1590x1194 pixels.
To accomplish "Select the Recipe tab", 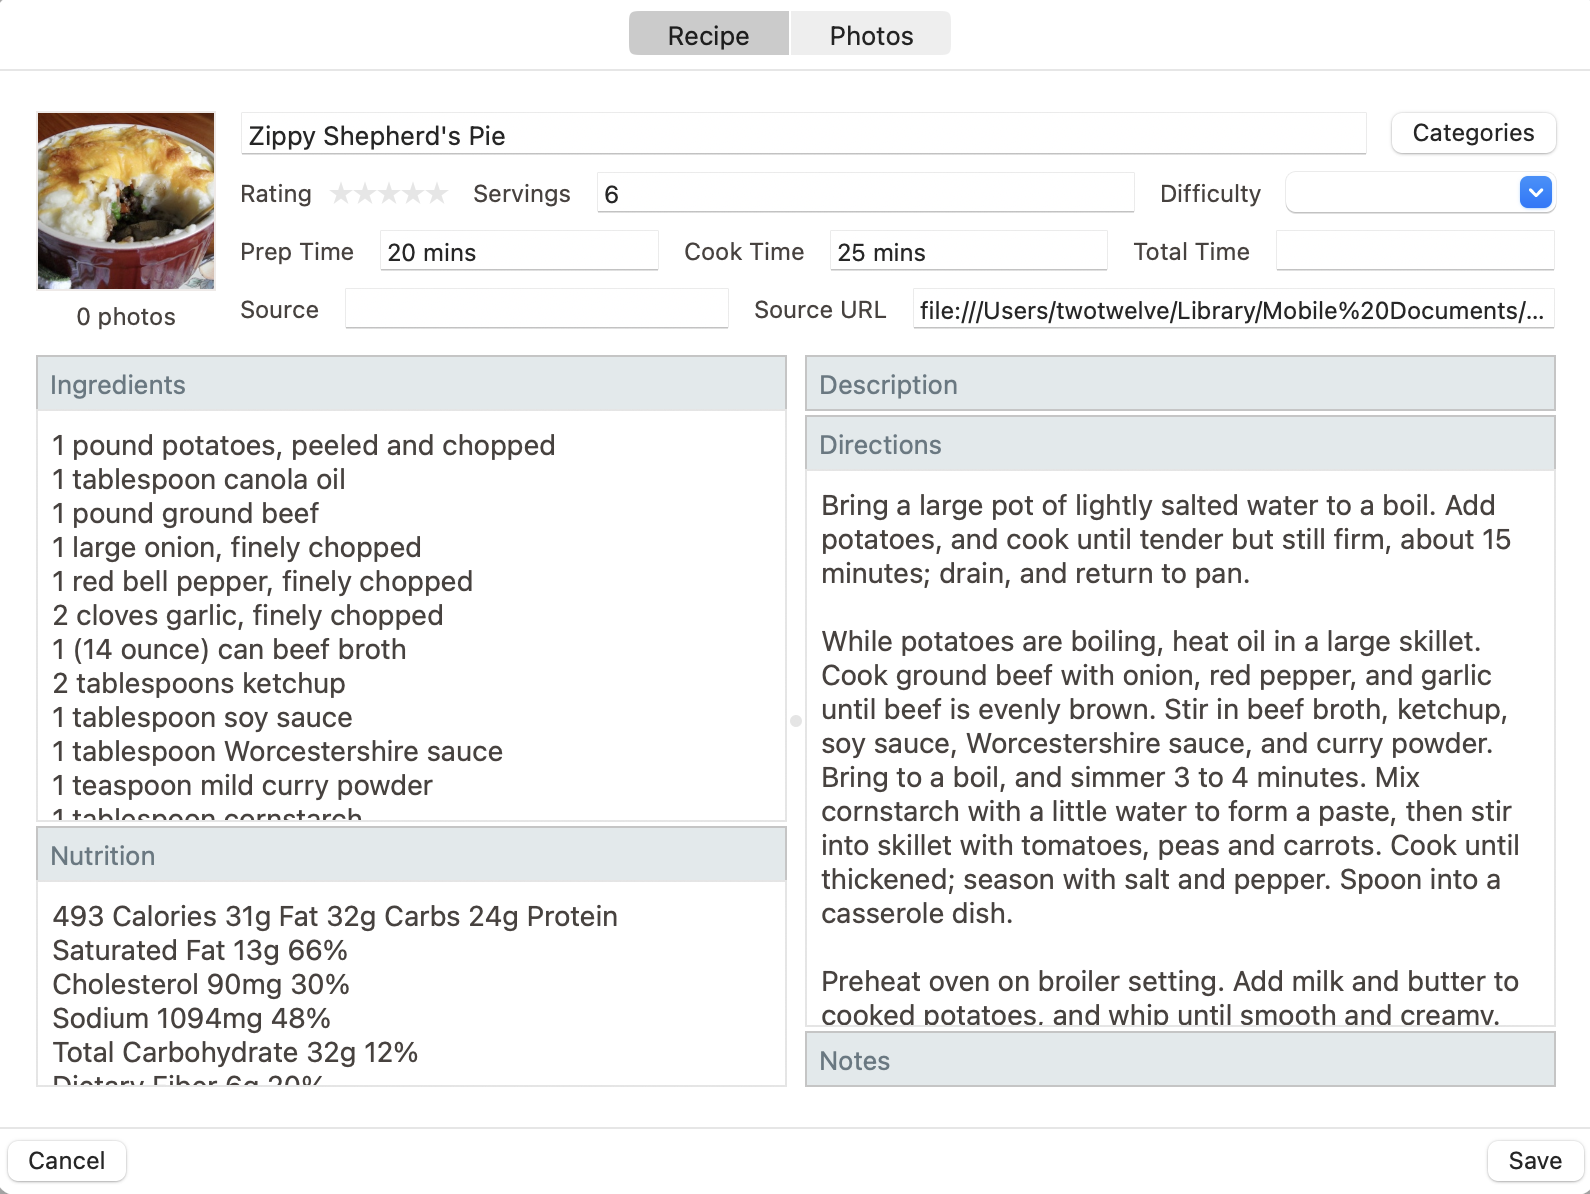I will tap(708, 35).
